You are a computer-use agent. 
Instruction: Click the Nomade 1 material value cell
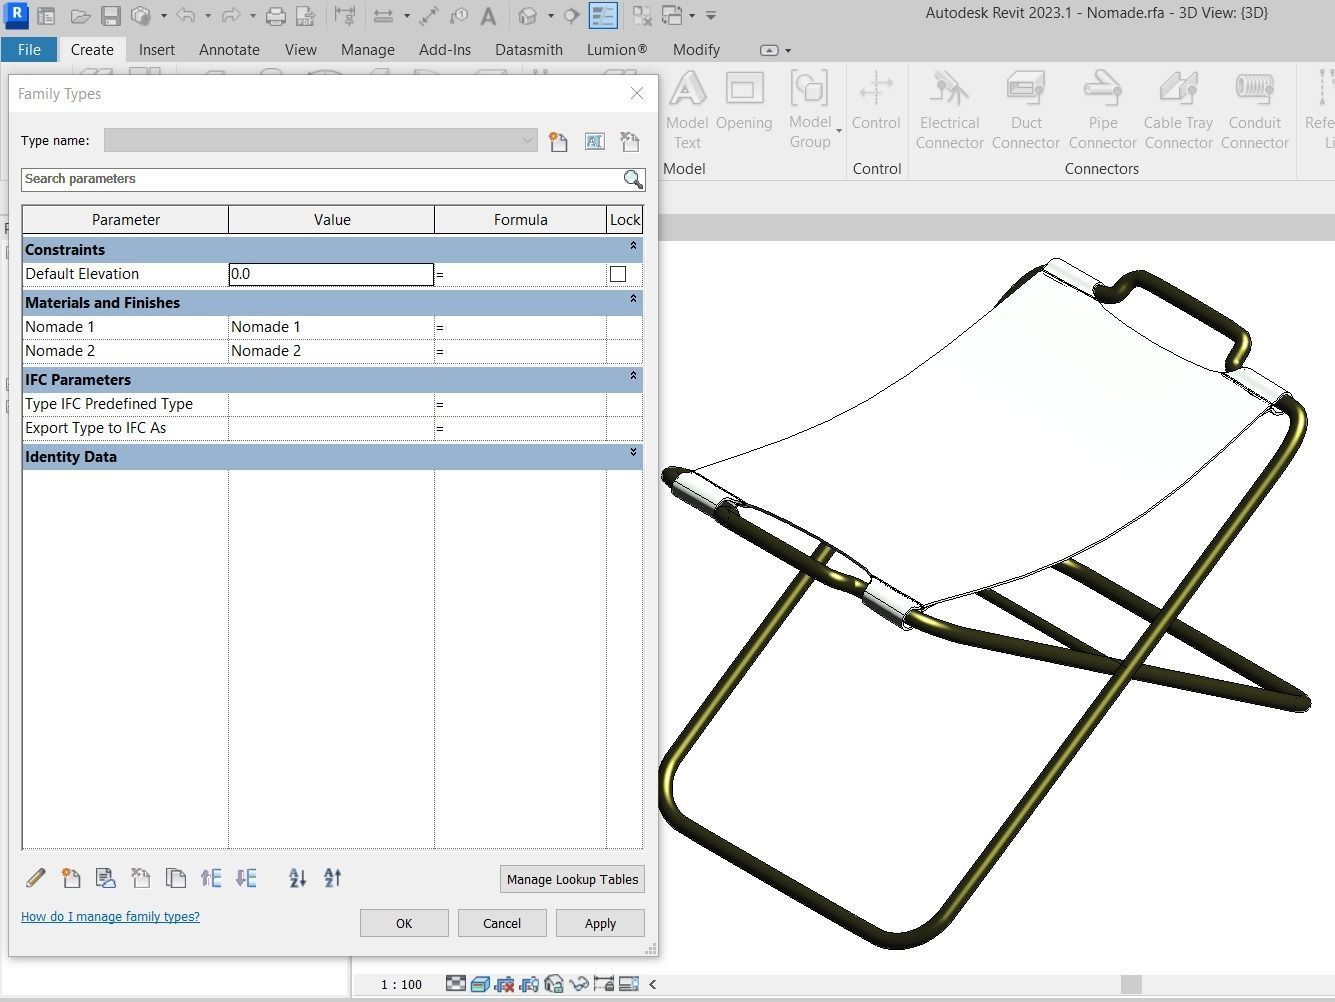tap(331, 327)
